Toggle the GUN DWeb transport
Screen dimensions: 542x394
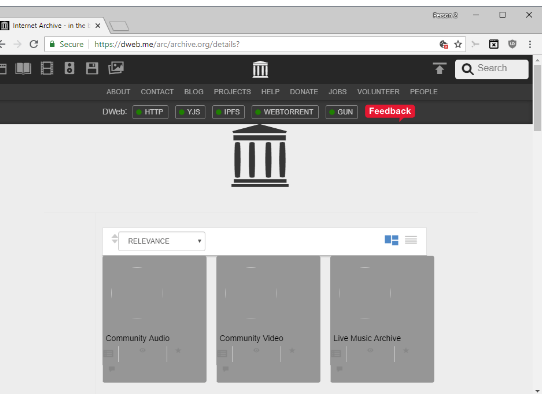click(x=342, y=112)
